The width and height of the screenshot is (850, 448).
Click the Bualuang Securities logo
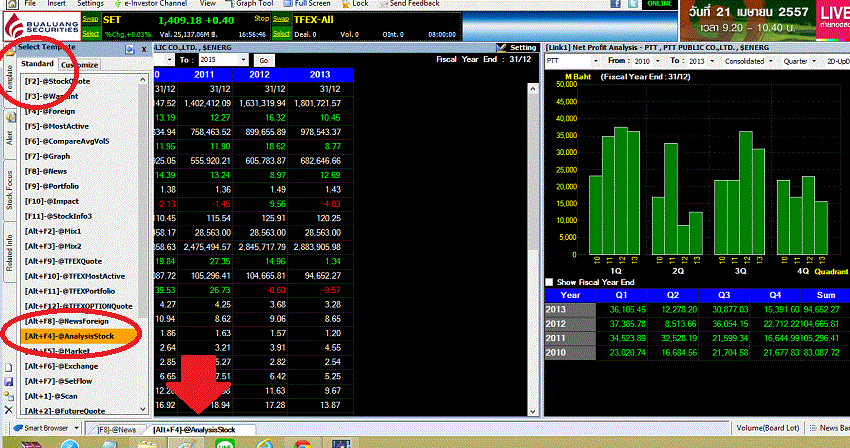tap(41, 26)
